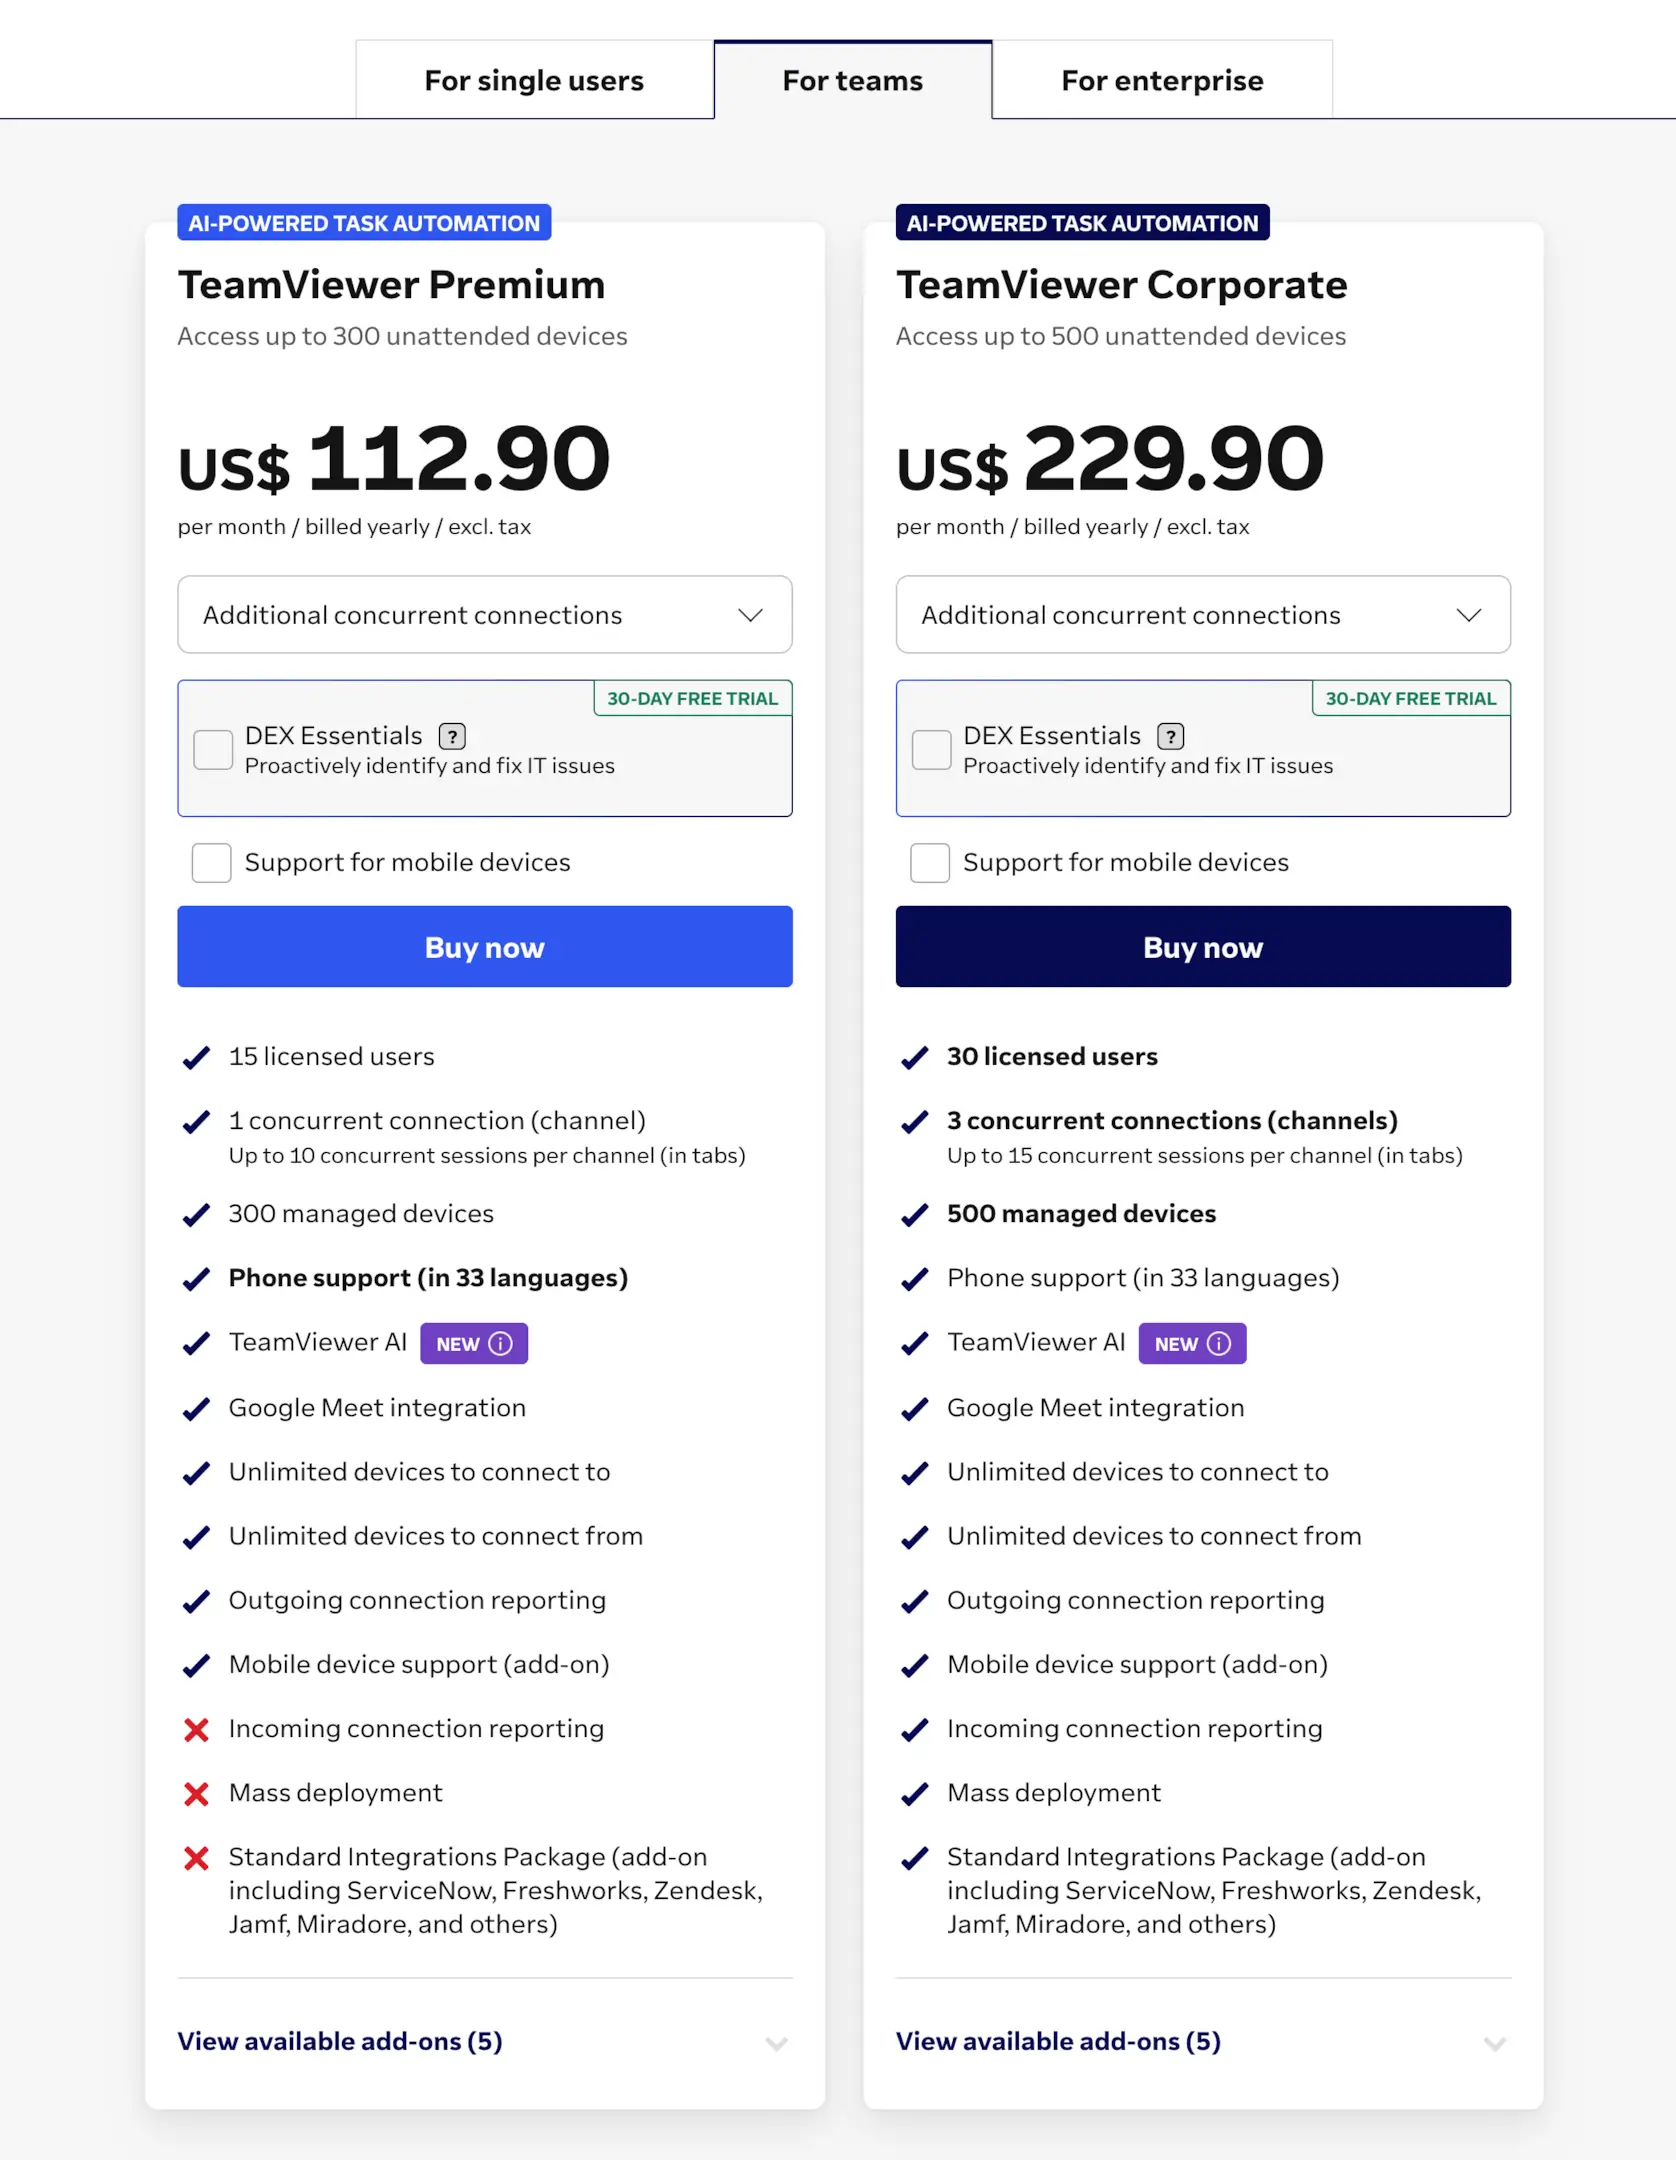This screenshot has height=2160, width=1676.
Task: Click the help icon beside Corporate DEX Essentials
Action: coord(1170,736)
